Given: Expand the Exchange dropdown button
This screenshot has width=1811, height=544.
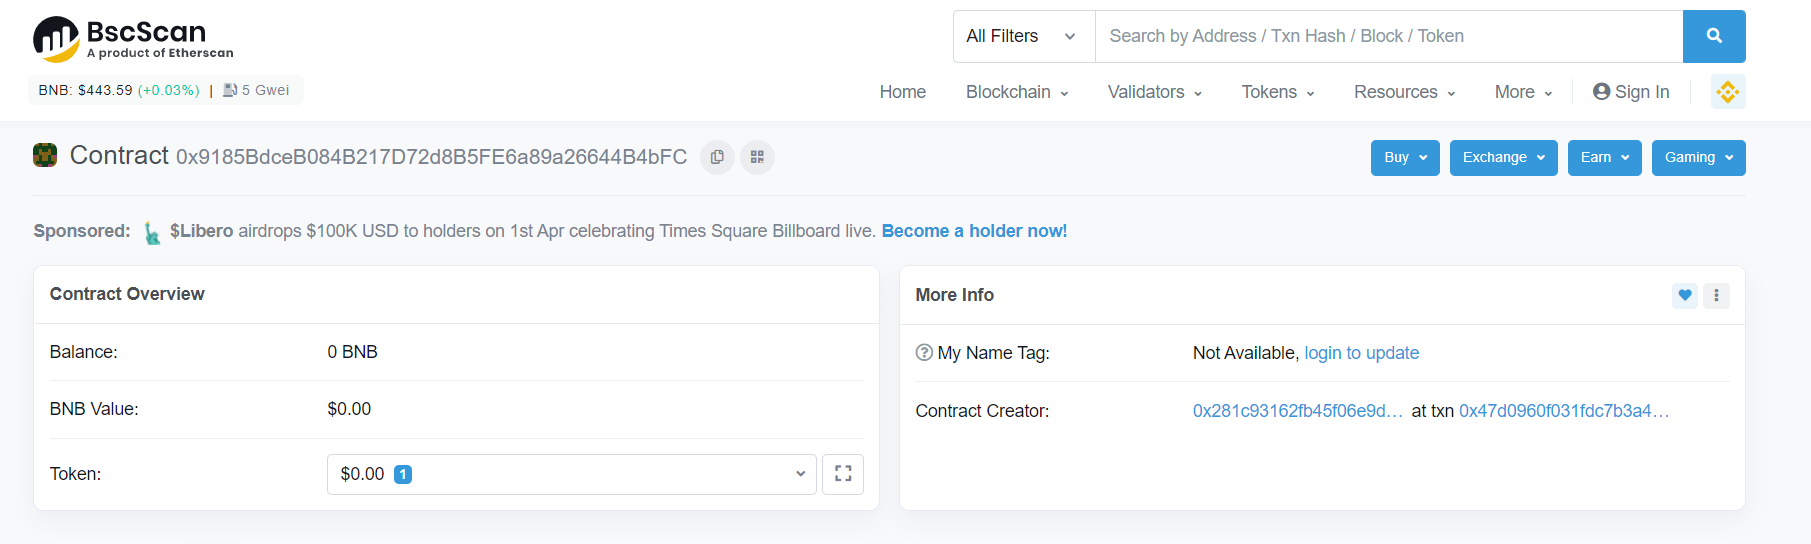Looking at the screenshot, I should 1503,158.
